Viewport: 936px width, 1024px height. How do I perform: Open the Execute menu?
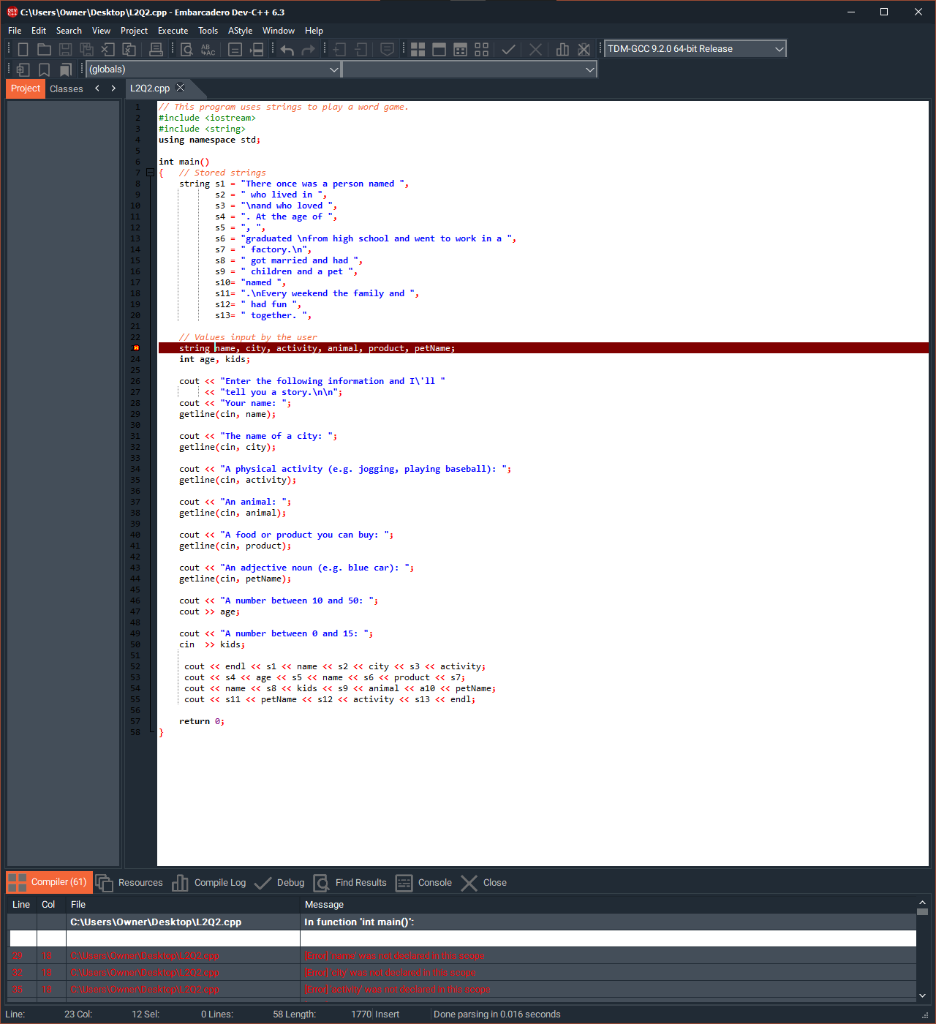coord(172,30)
